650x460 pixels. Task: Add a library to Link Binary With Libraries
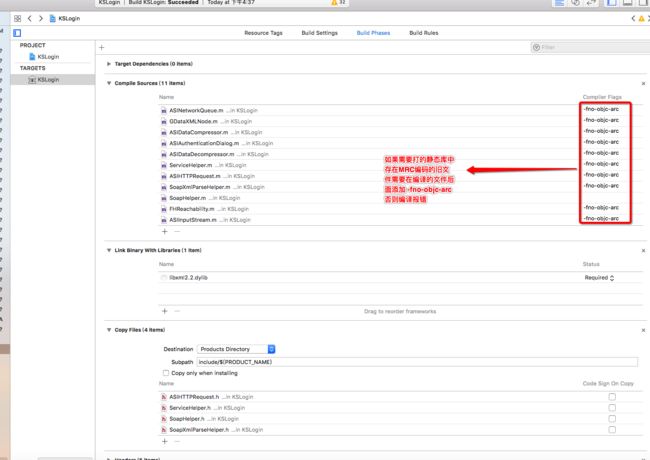coord(165,311)
